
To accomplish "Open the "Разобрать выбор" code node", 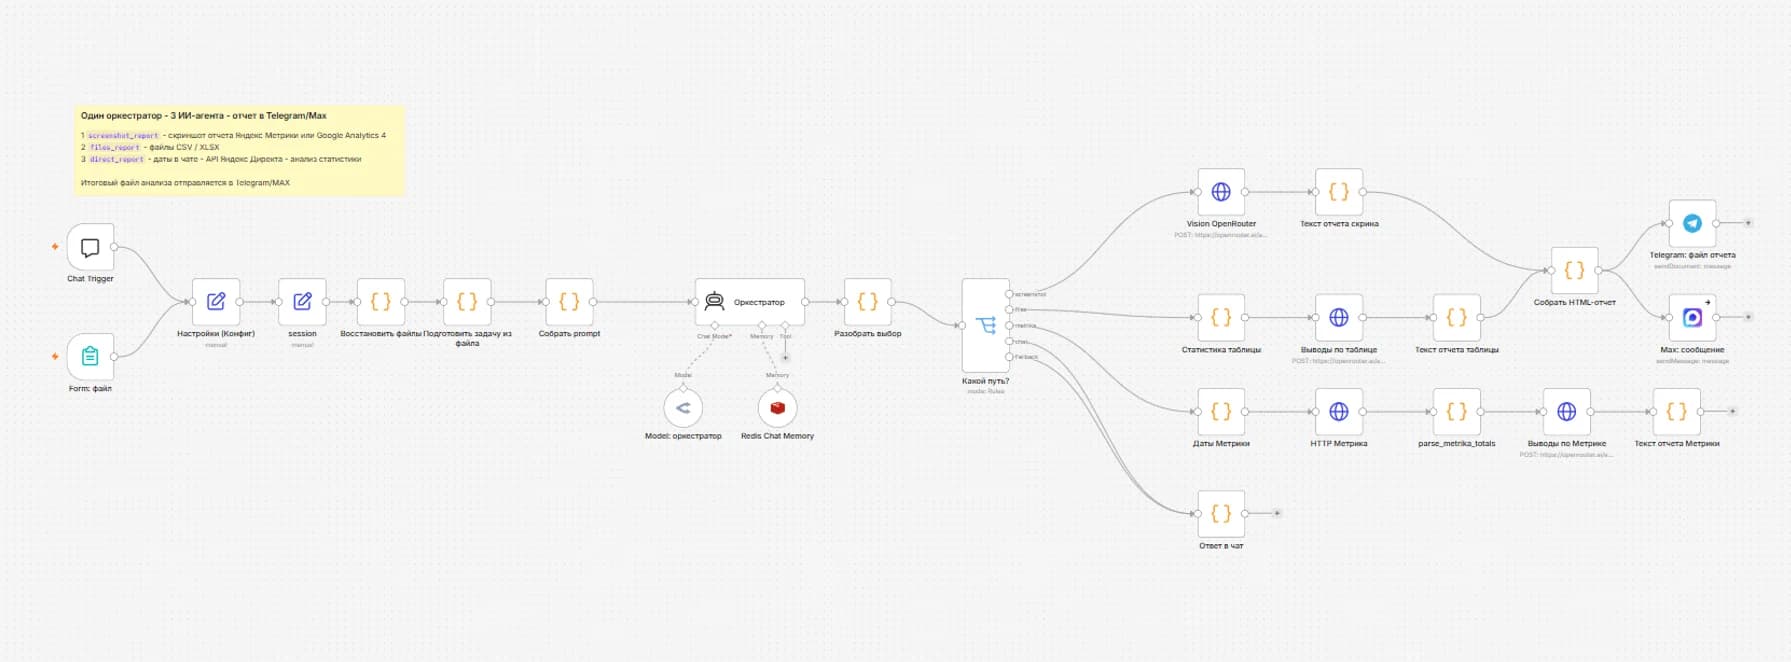I will (x=868, y=302).
